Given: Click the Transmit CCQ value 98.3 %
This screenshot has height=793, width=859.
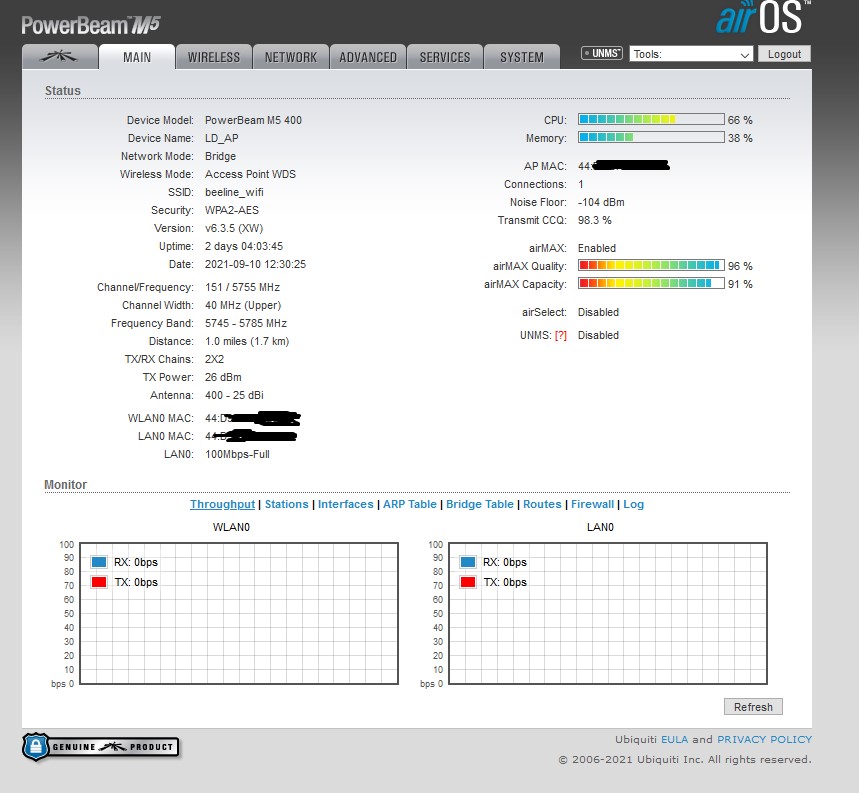Looking at the screenshot, I should point(595,221).
